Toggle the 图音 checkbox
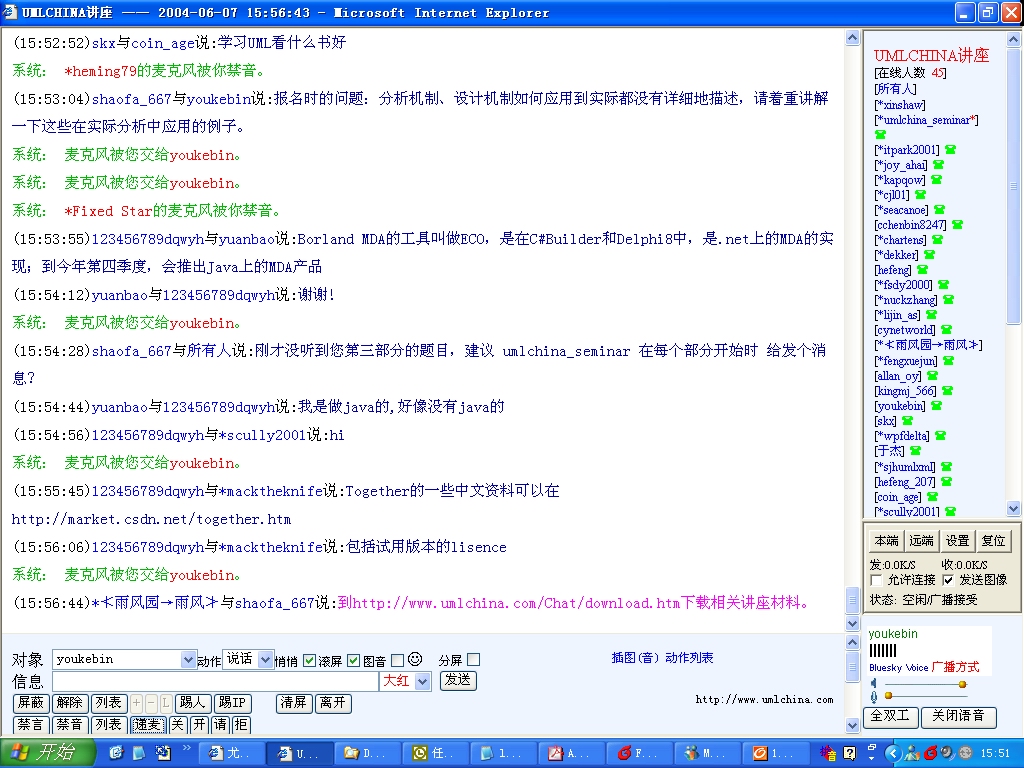Screen dimensions: 1024x768 (397, 661)
